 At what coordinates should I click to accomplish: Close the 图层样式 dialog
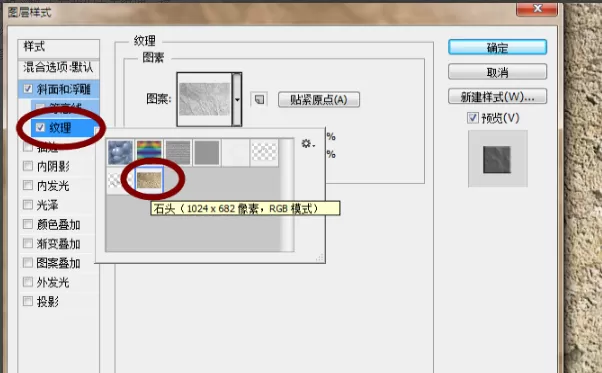pos(537,9)
